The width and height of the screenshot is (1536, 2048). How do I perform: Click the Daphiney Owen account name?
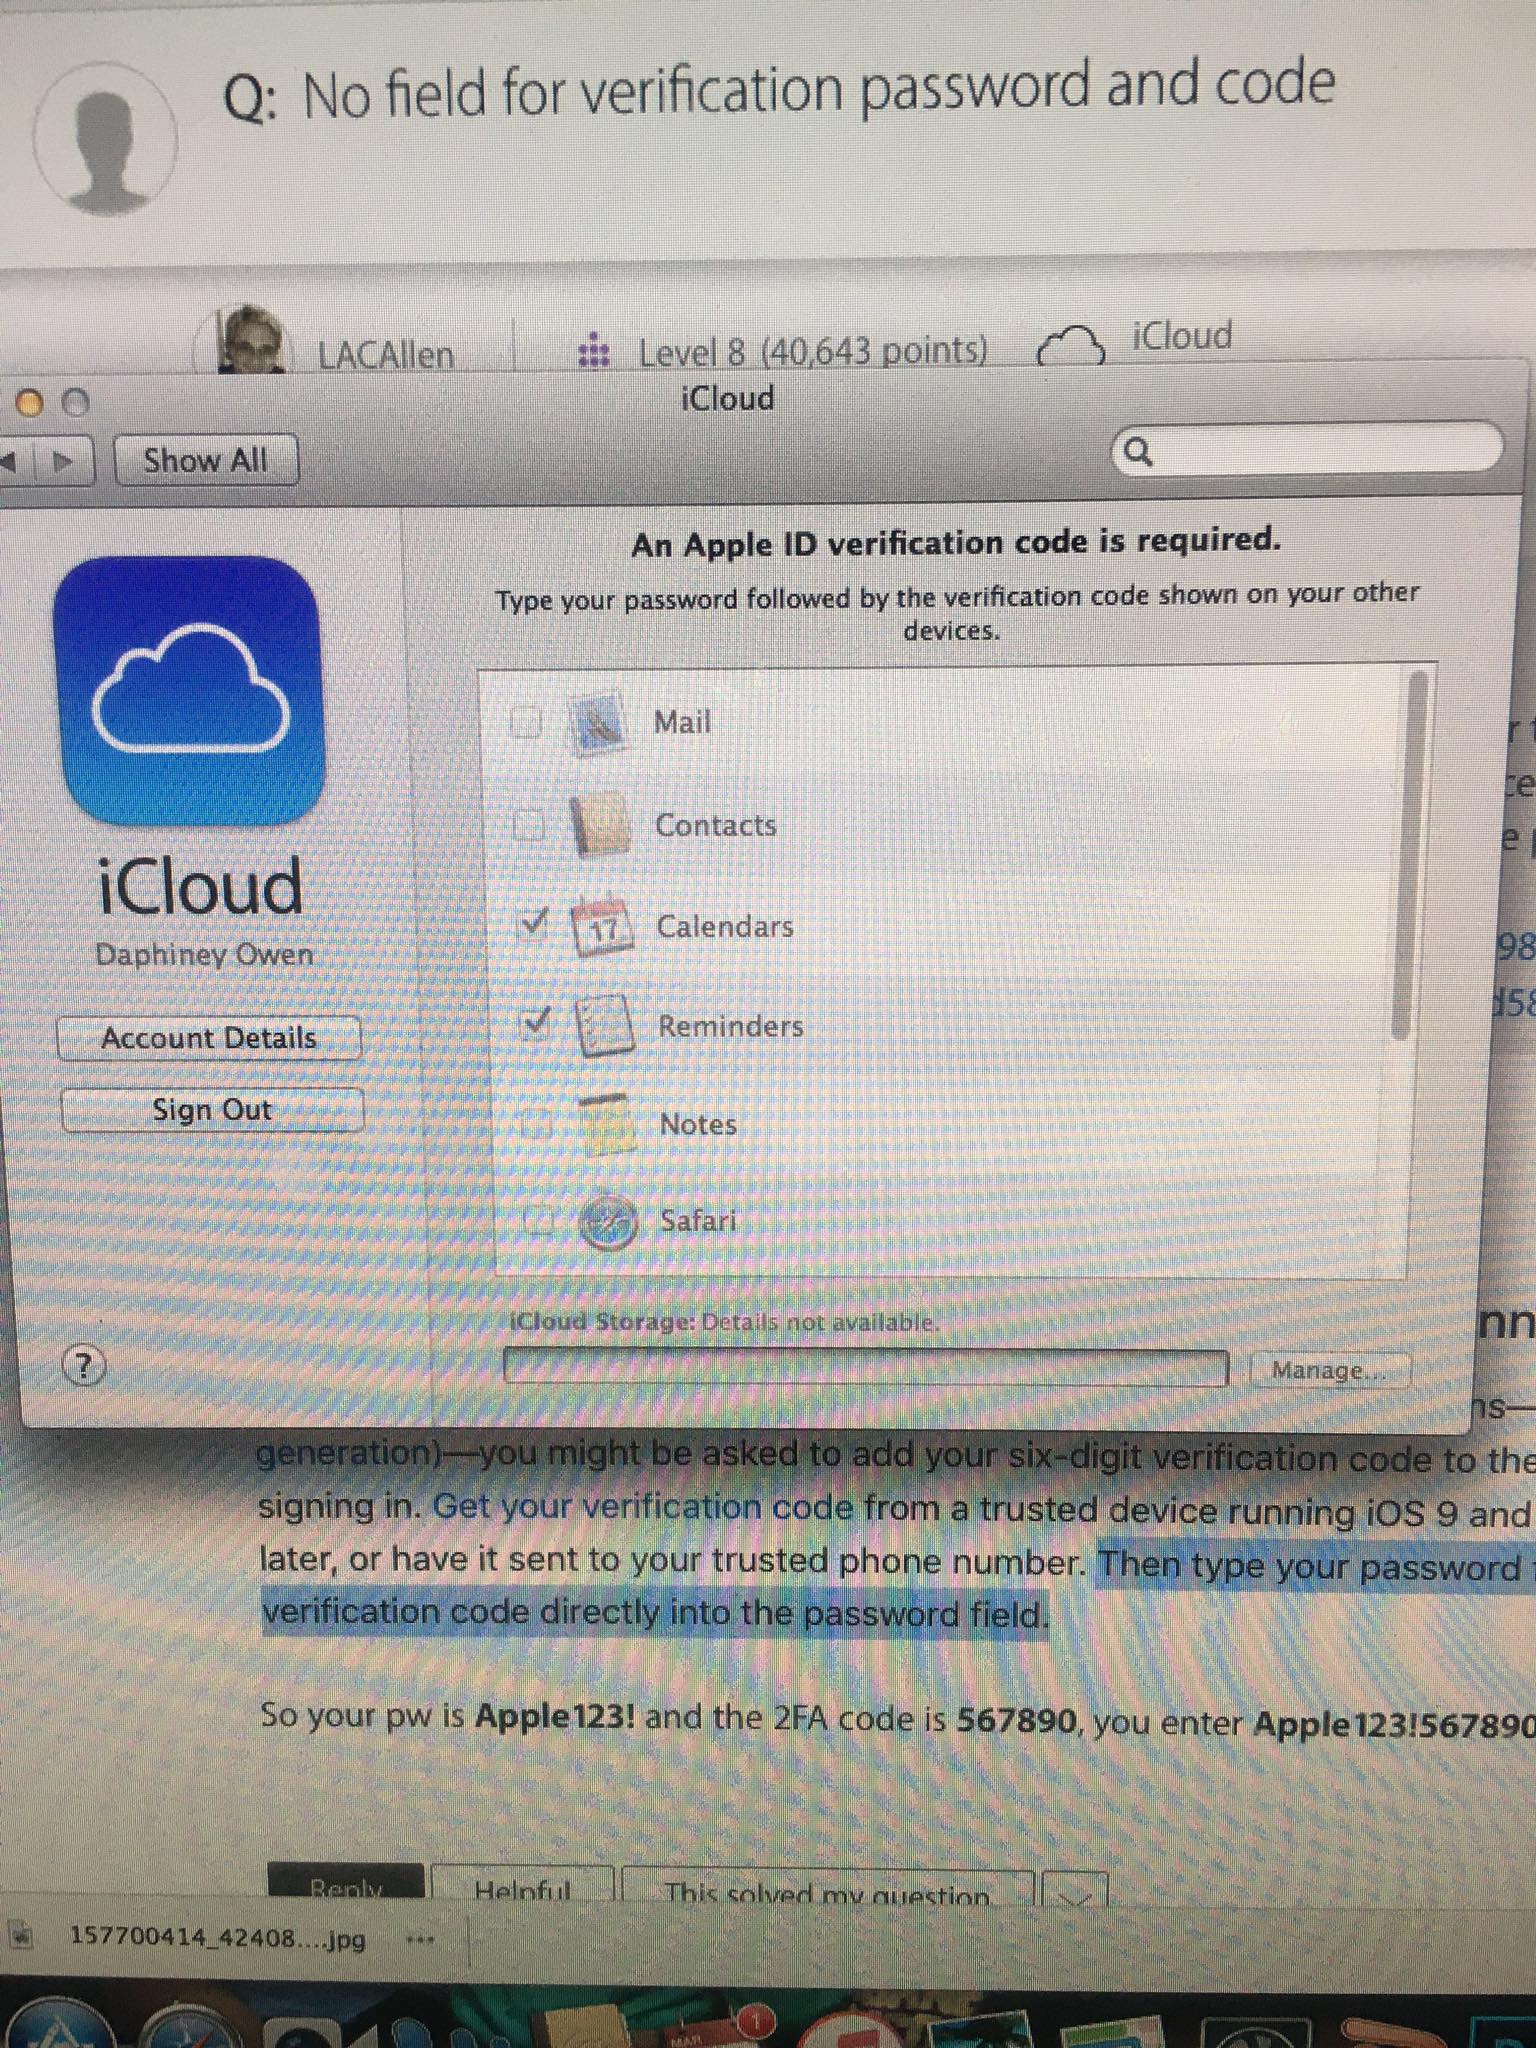204,955
